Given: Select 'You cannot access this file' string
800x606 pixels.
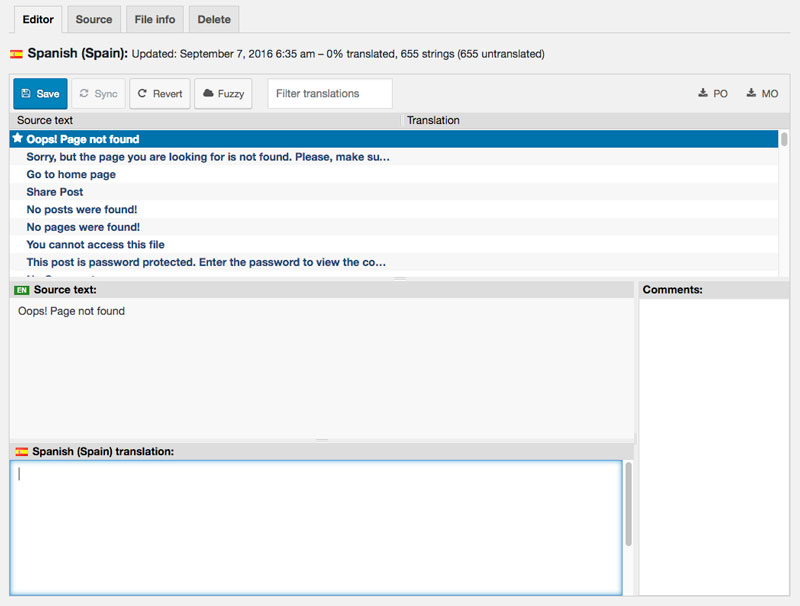Looking at the screenshot, I should (x=95, y=245).
